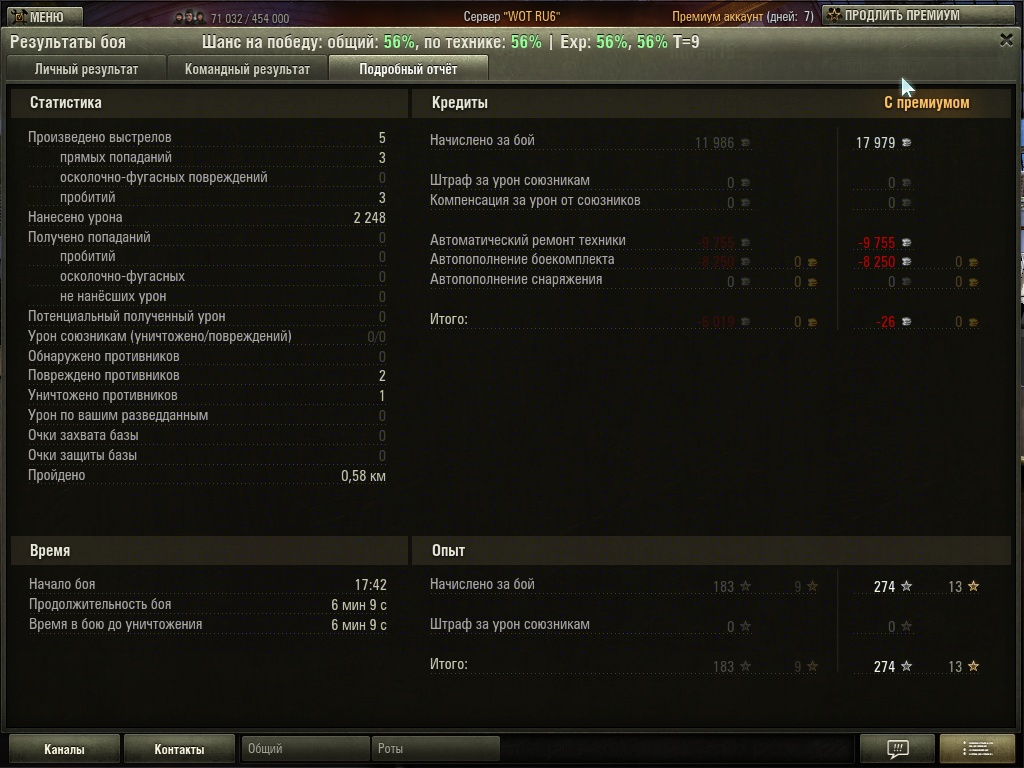Click 'Произведено выстрелов' row
Screen dimensions: 1024x768
206,137
